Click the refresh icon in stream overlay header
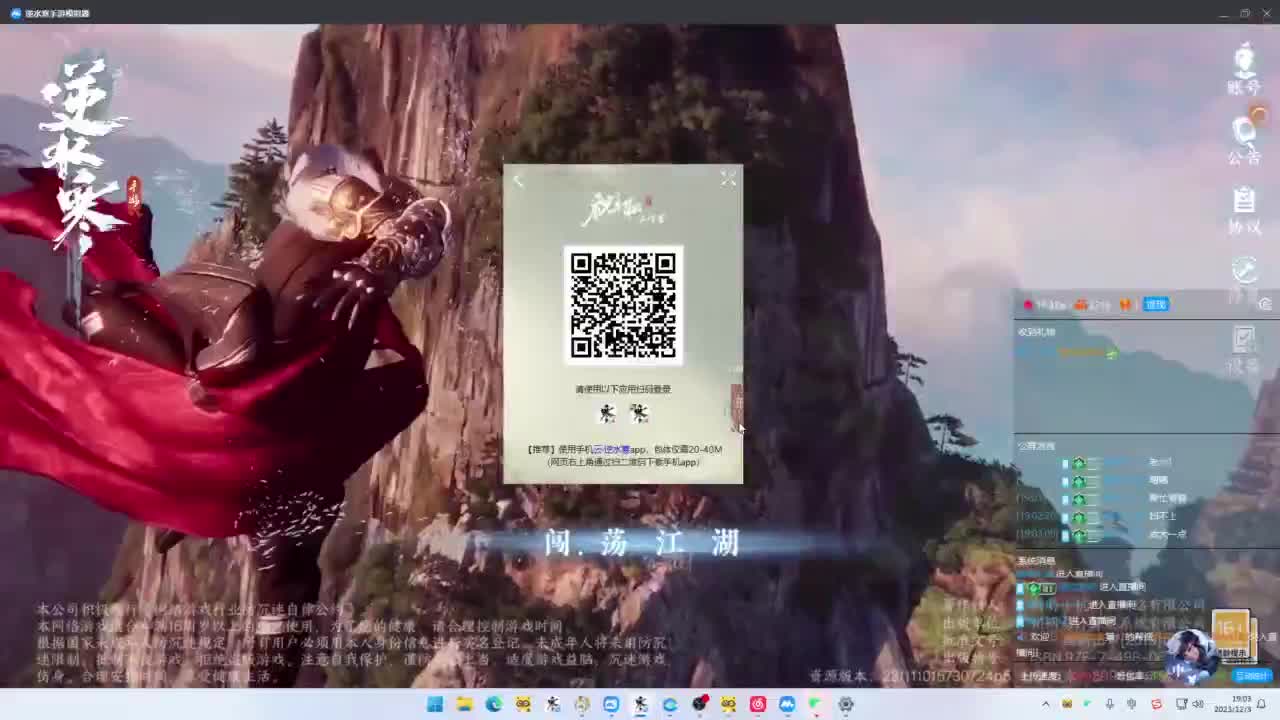Image resolution: width=1280 pixels, height=720 pixels. click(1265, 304)
